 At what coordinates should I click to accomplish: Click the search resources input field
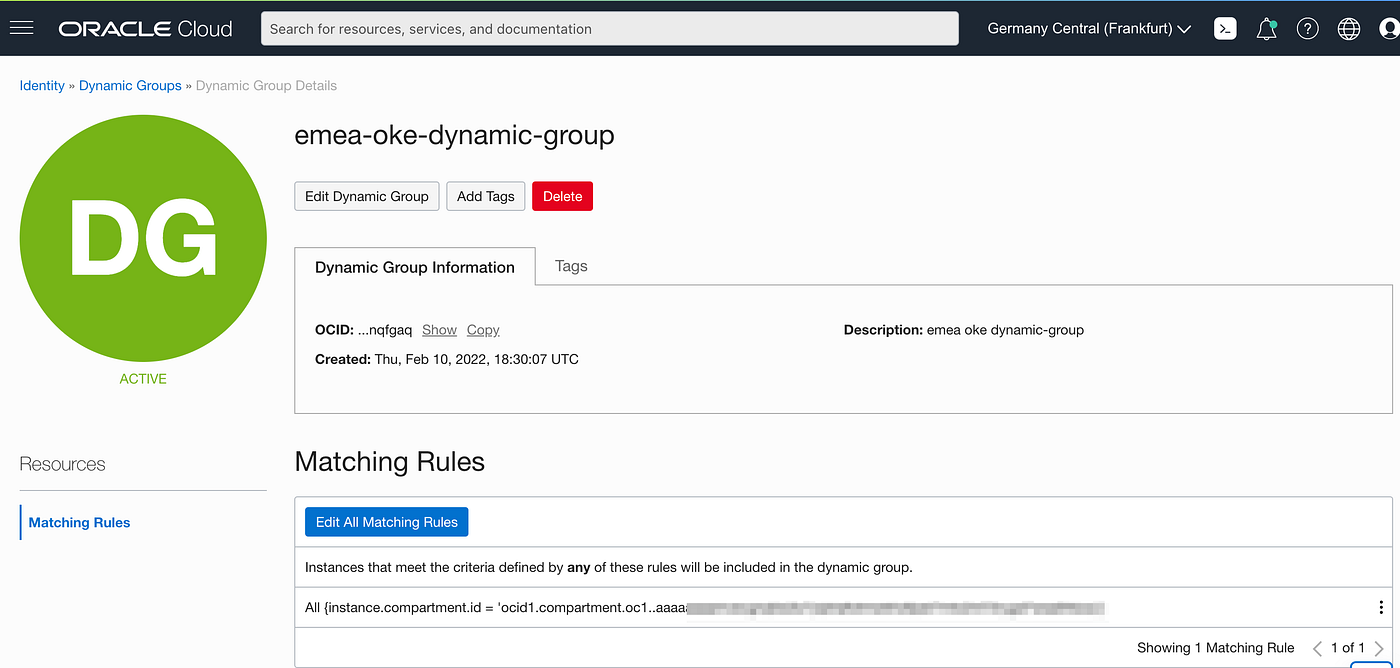609,29
